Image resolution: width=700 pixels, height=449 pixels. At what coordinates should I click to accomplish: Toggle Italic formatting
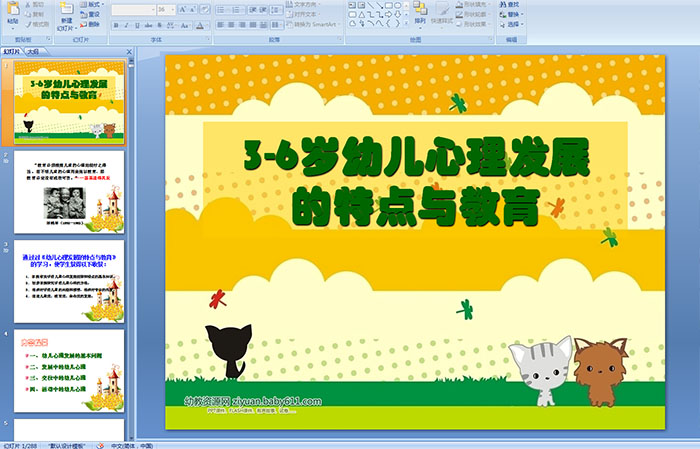(x=127, y=25)
